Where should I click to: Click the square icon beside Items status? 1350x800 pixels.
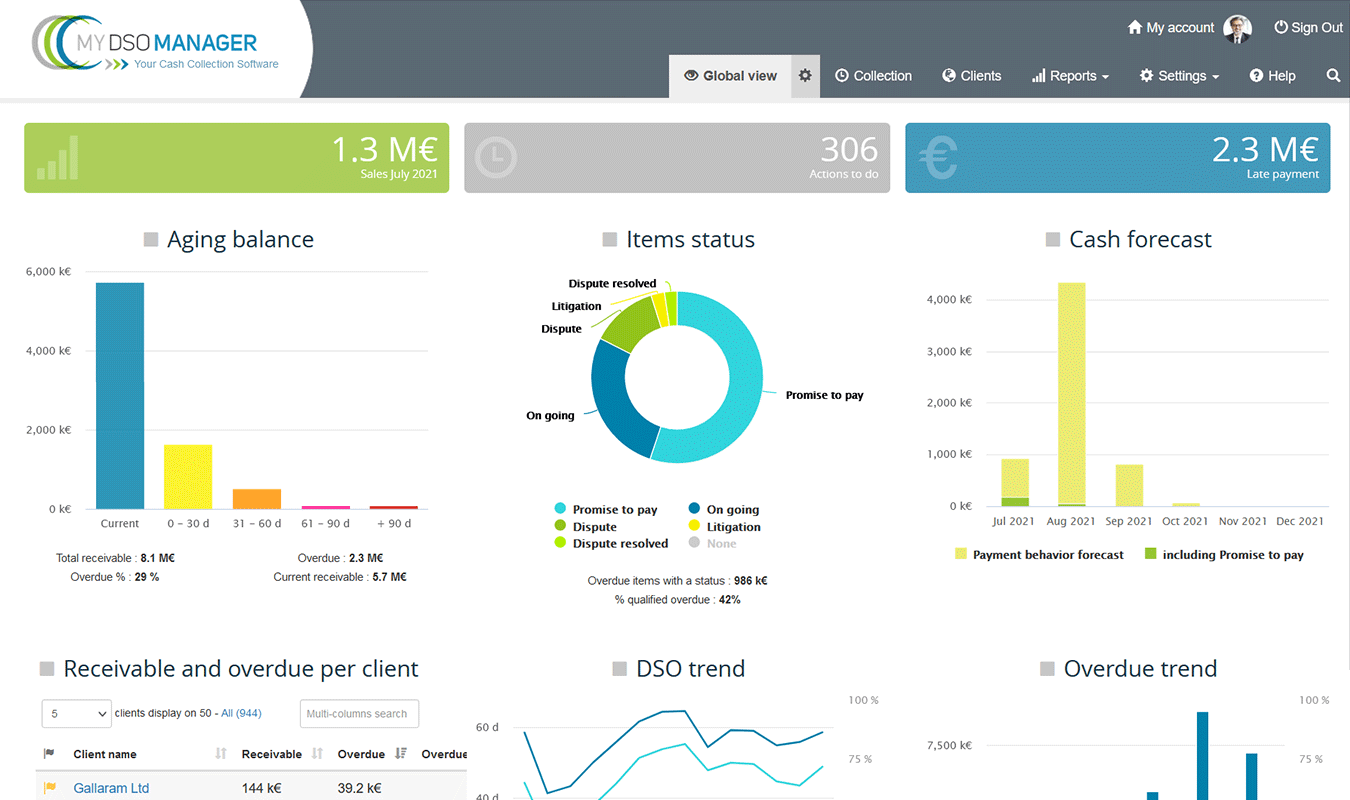610,240
